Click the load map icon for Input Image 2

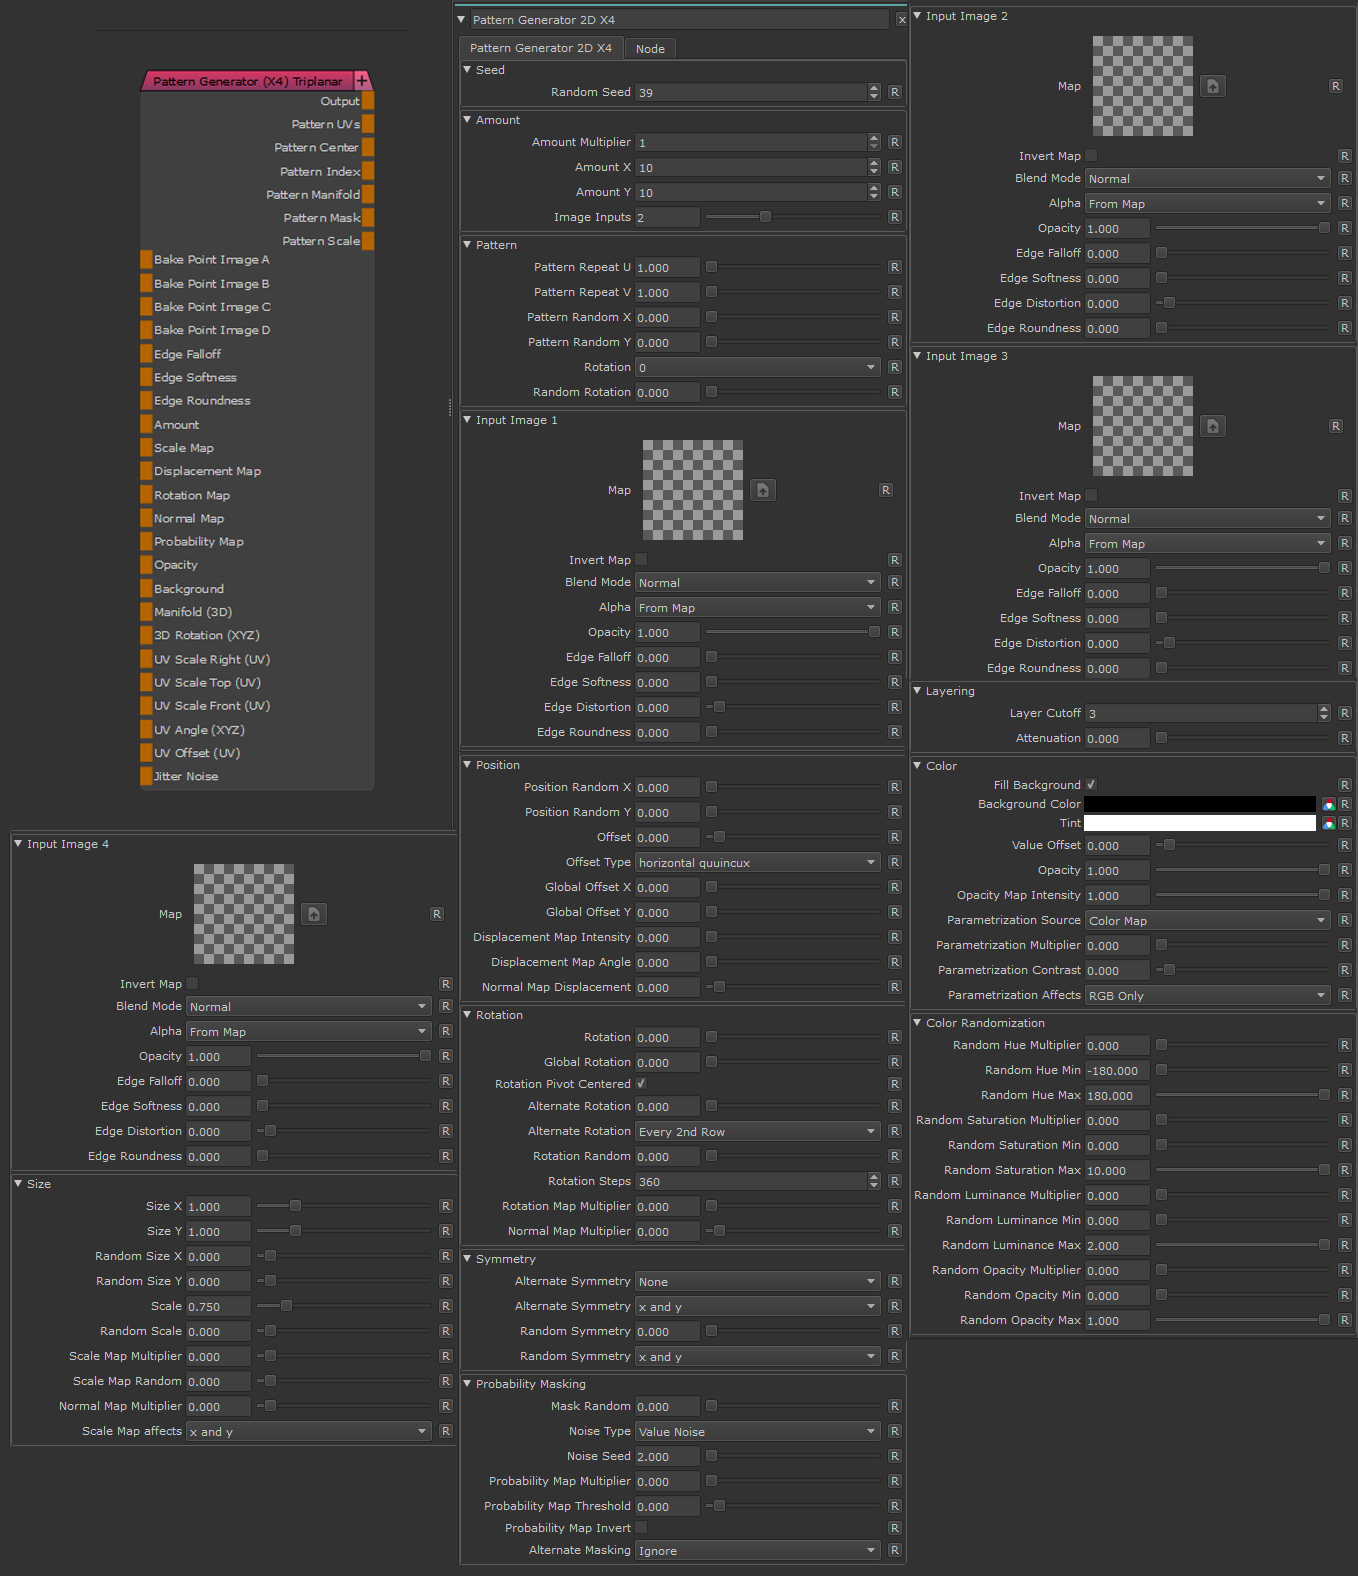tap(1212, 86)
